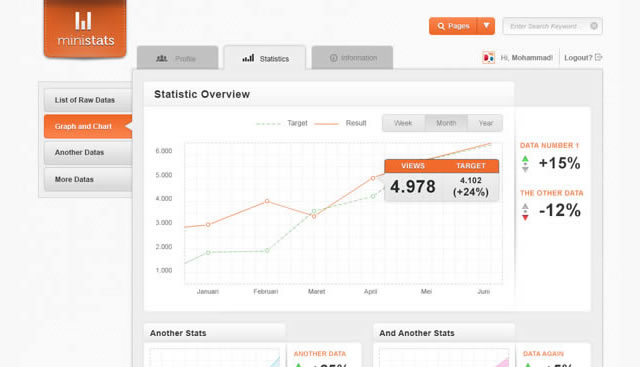Clear the search field with the X icon
This screenshot has width=640, height=367.
(x=594, y=26)
